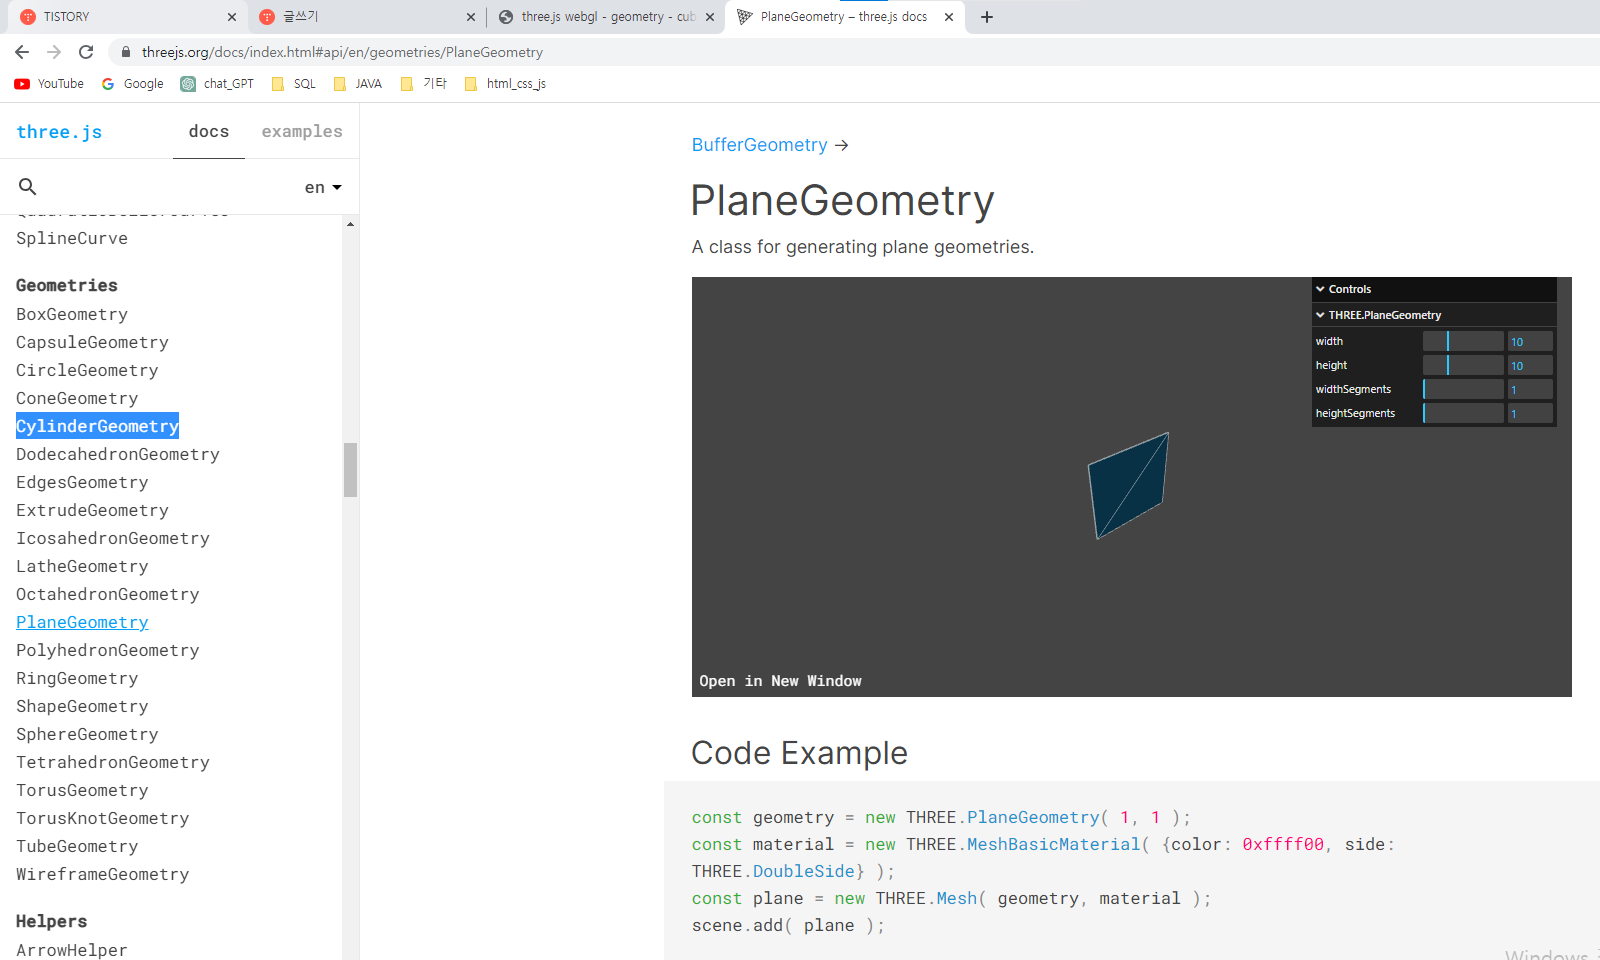Viewport: 1600px width, 960px height.
Task: Click the widthSegments value field
Action: (x=1530, y=389)
